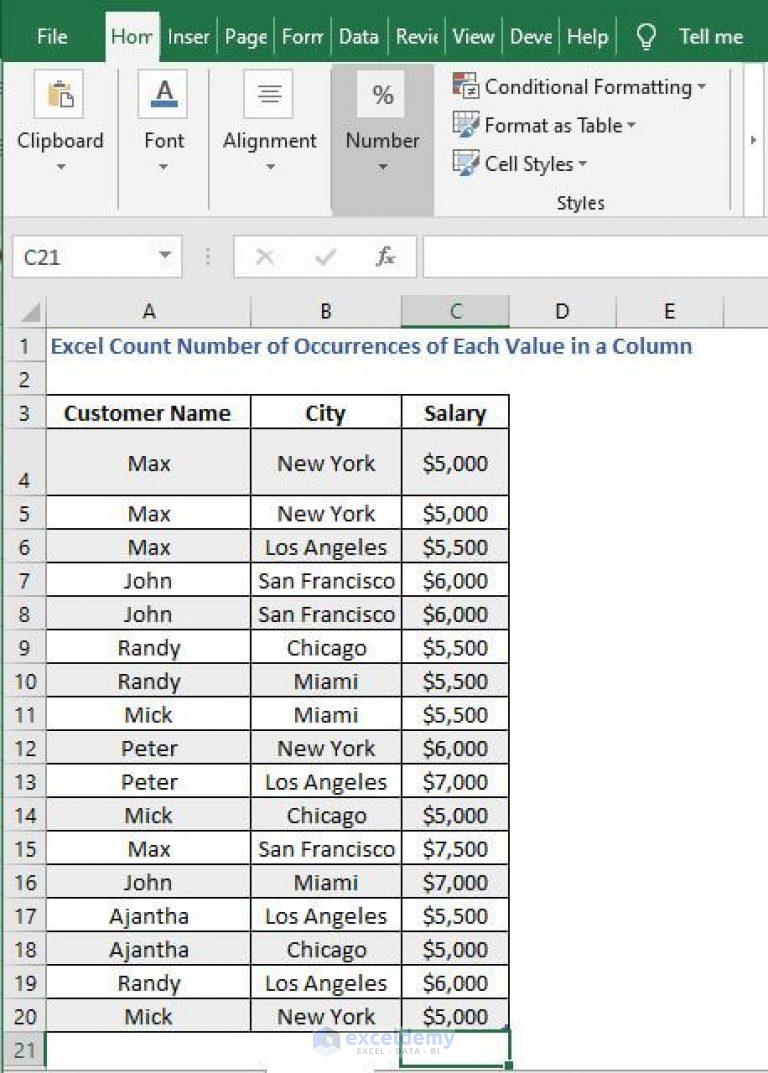Open the Name Box dropdown arrow
This screenshot has height=1073, width=768.
click(x=164, y=256)
